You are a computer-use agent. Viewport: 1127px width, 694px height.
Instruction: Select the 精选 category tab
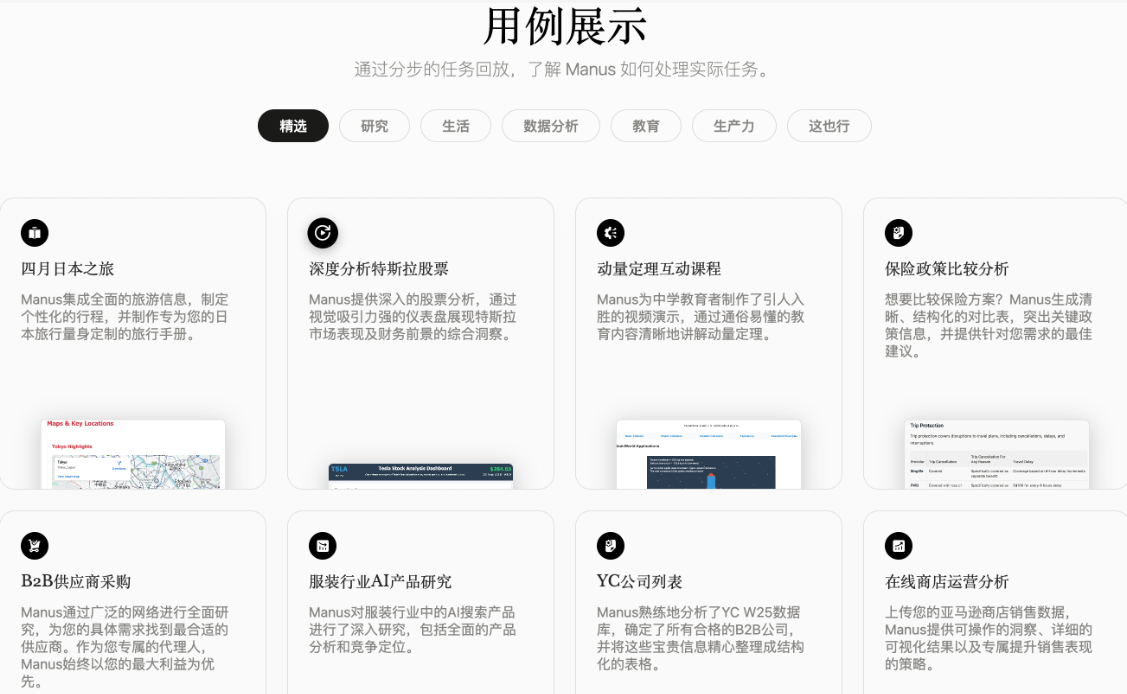click(x=293, y=126)
